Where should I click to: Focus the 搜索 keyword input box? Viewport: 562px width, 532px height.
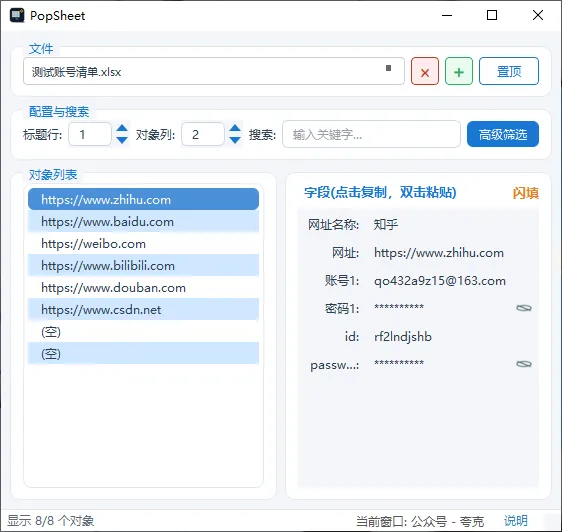pyautogui.click(x=371, y=134)
